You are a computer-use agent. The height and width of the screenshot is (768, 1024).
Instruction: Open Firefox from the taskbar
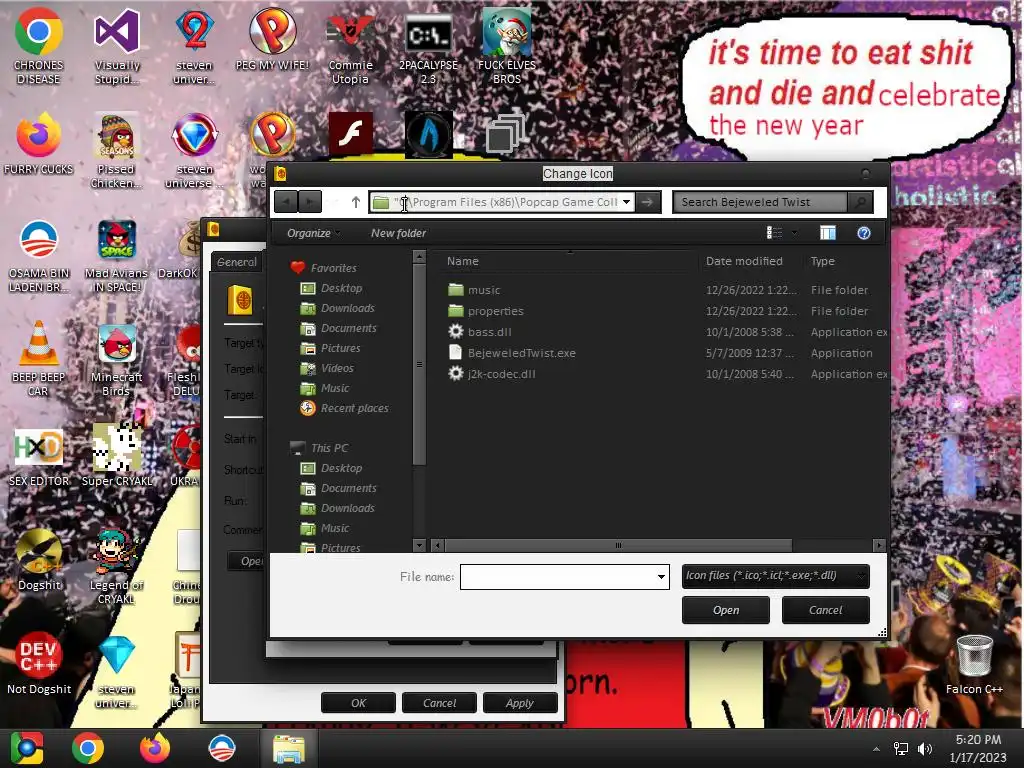coord(155,748)
